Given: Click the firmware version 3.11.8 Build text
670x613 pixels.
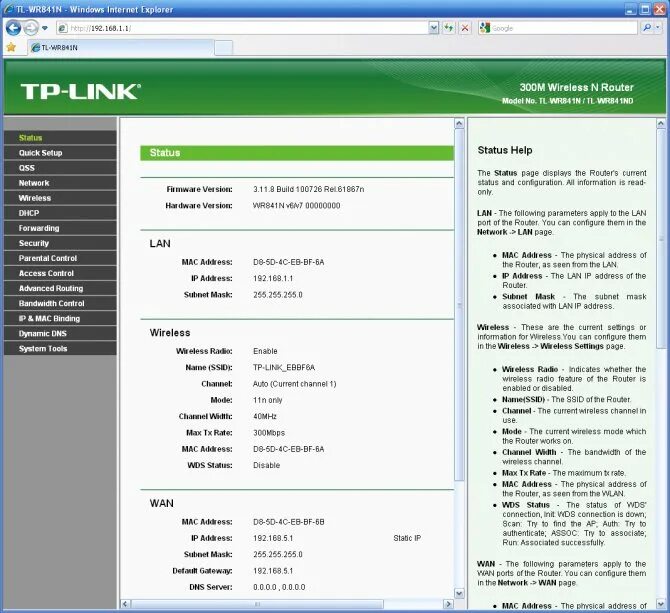Looking at the screenshot, I should point(309,189).
